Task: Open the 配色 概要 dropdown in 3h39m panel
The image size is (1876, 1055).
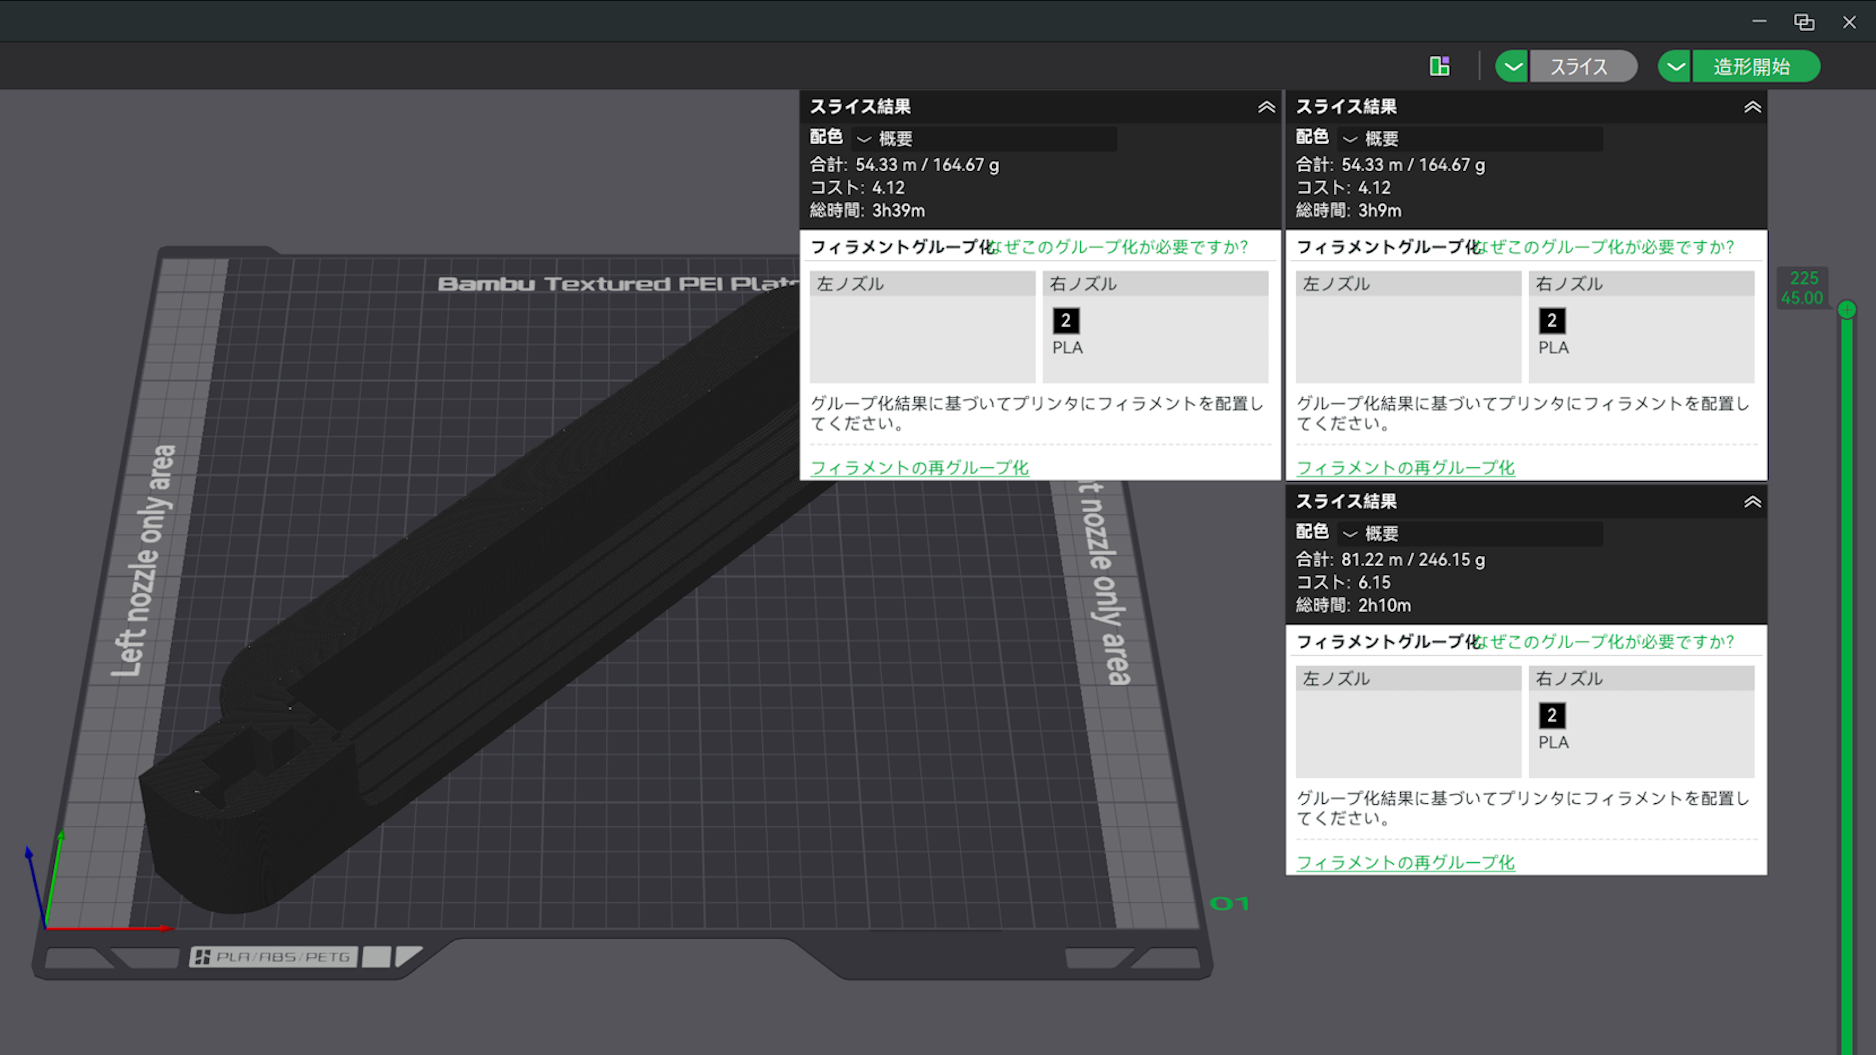Action: click(x=985, y=138)
